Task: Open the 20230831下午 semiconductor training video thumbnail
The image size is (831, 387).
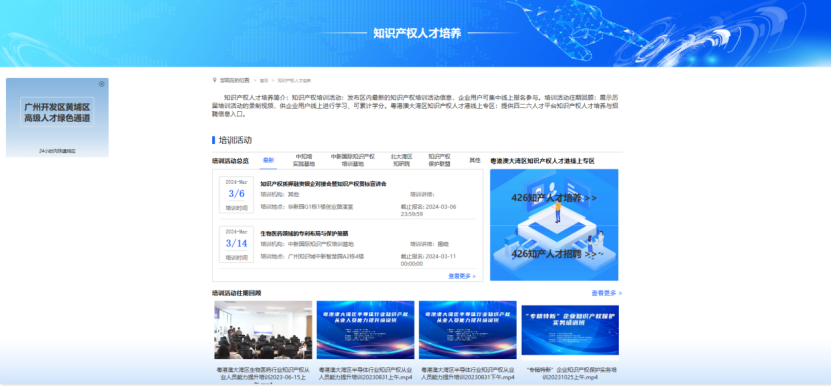Action: [x=467, y=330]
